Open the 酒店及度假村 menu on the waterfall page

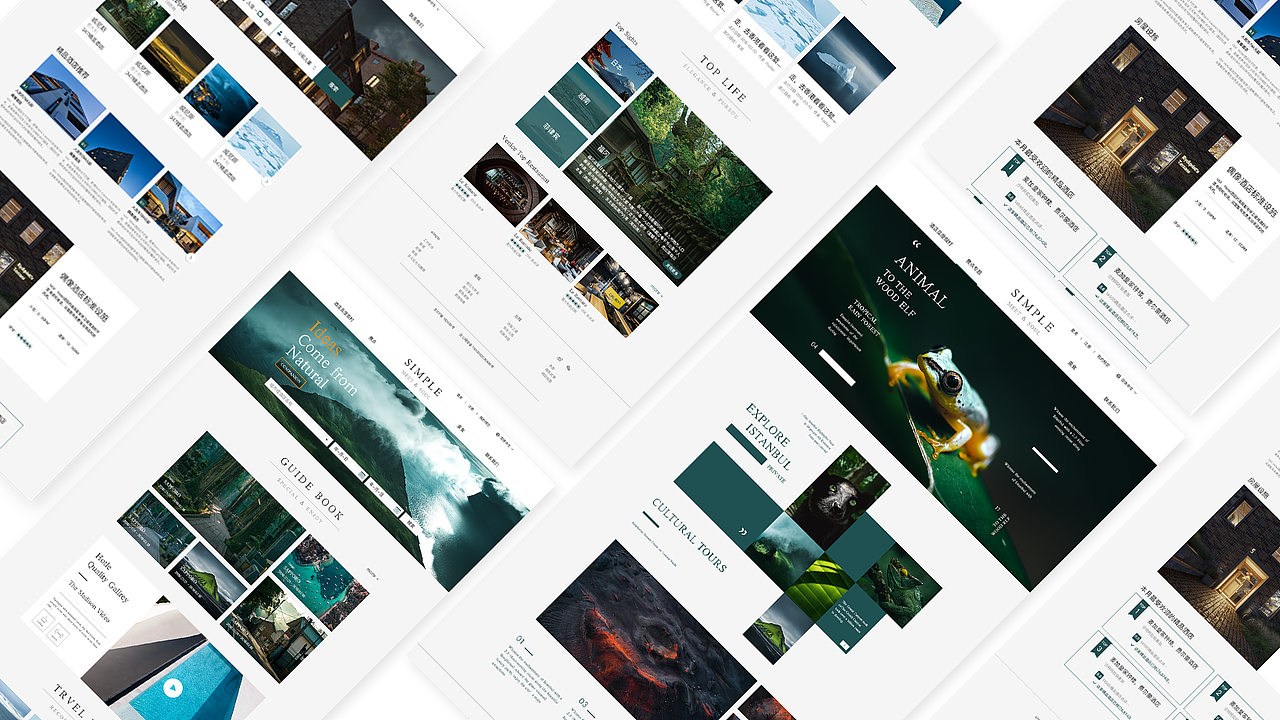[342, 310]
